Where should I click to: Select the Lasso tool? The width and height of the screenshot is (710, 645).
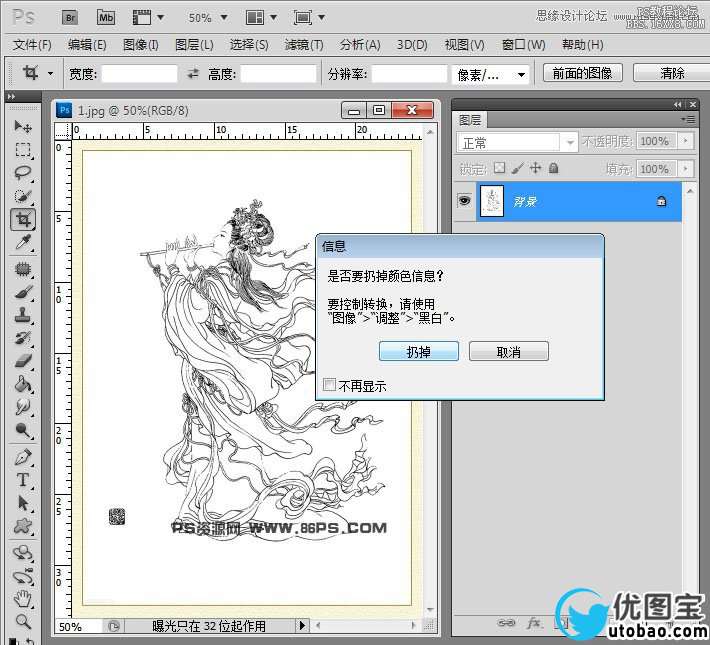click(23, 173)
